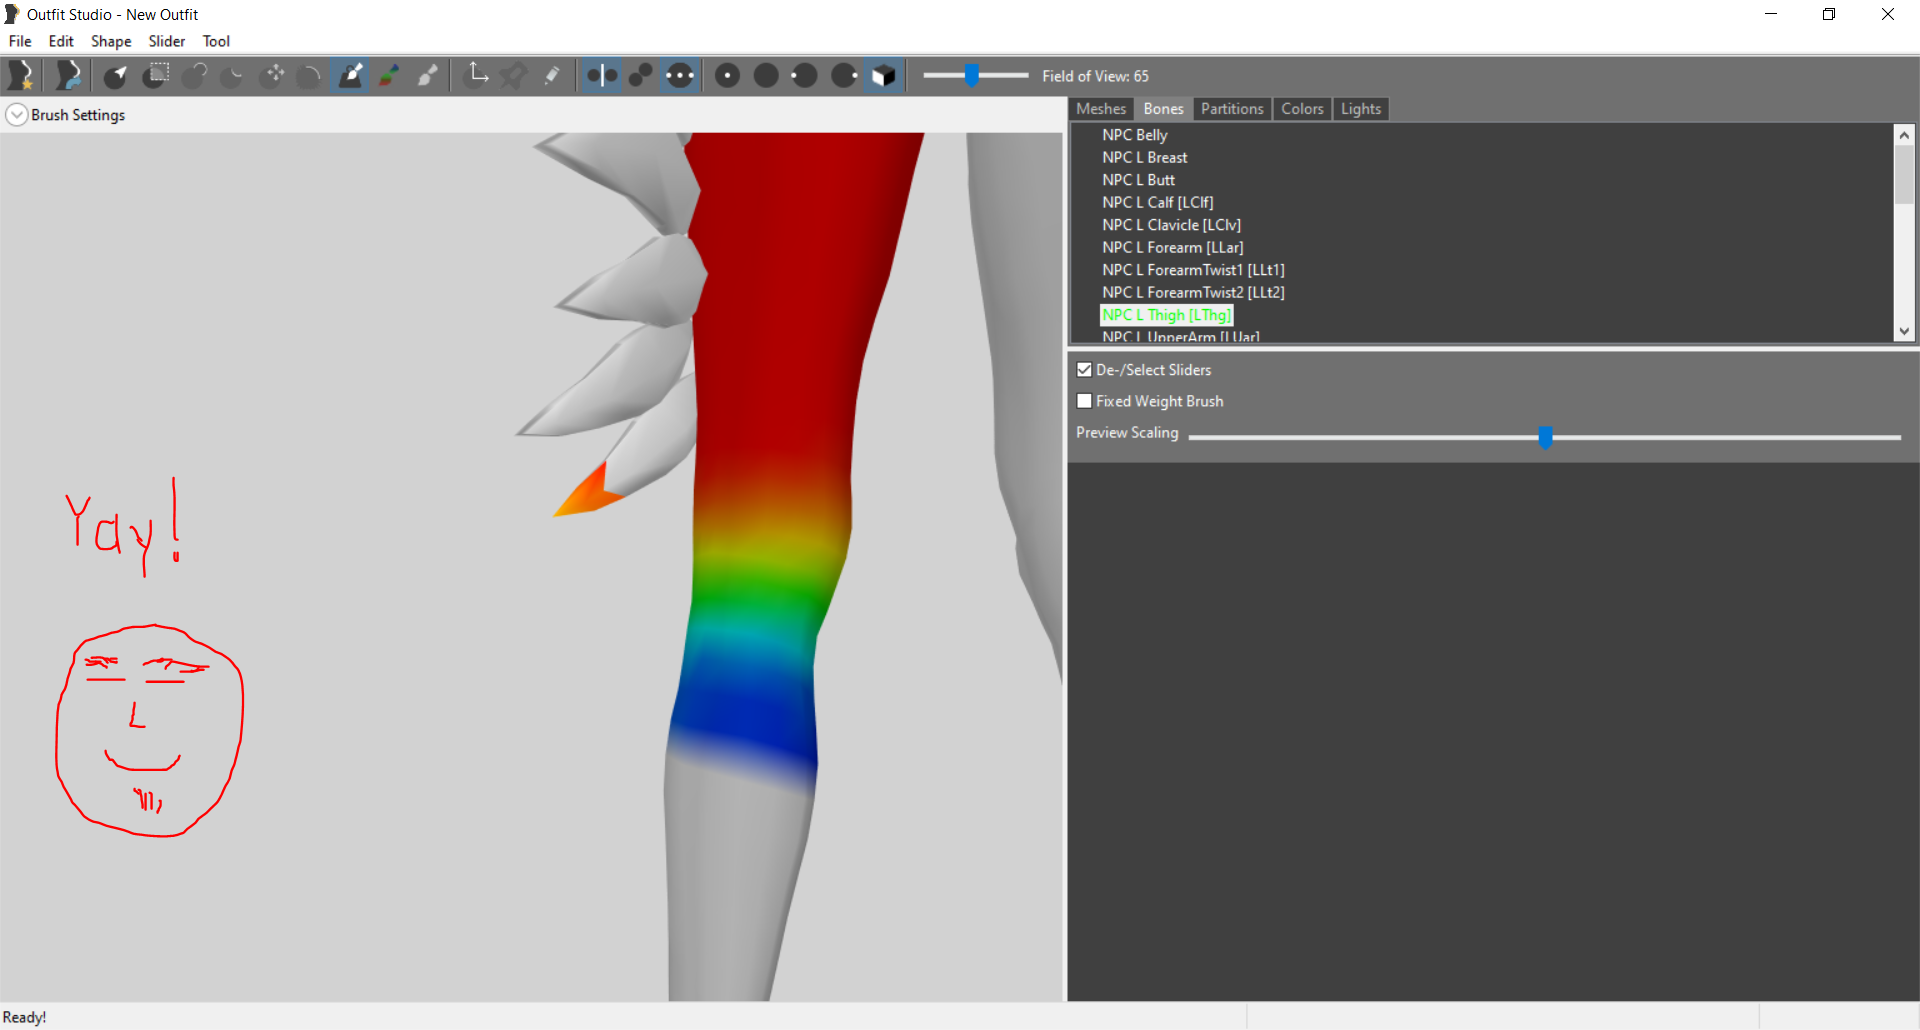Select the Inflate brush tool
1920x1030 pixels.
point(194,75)
